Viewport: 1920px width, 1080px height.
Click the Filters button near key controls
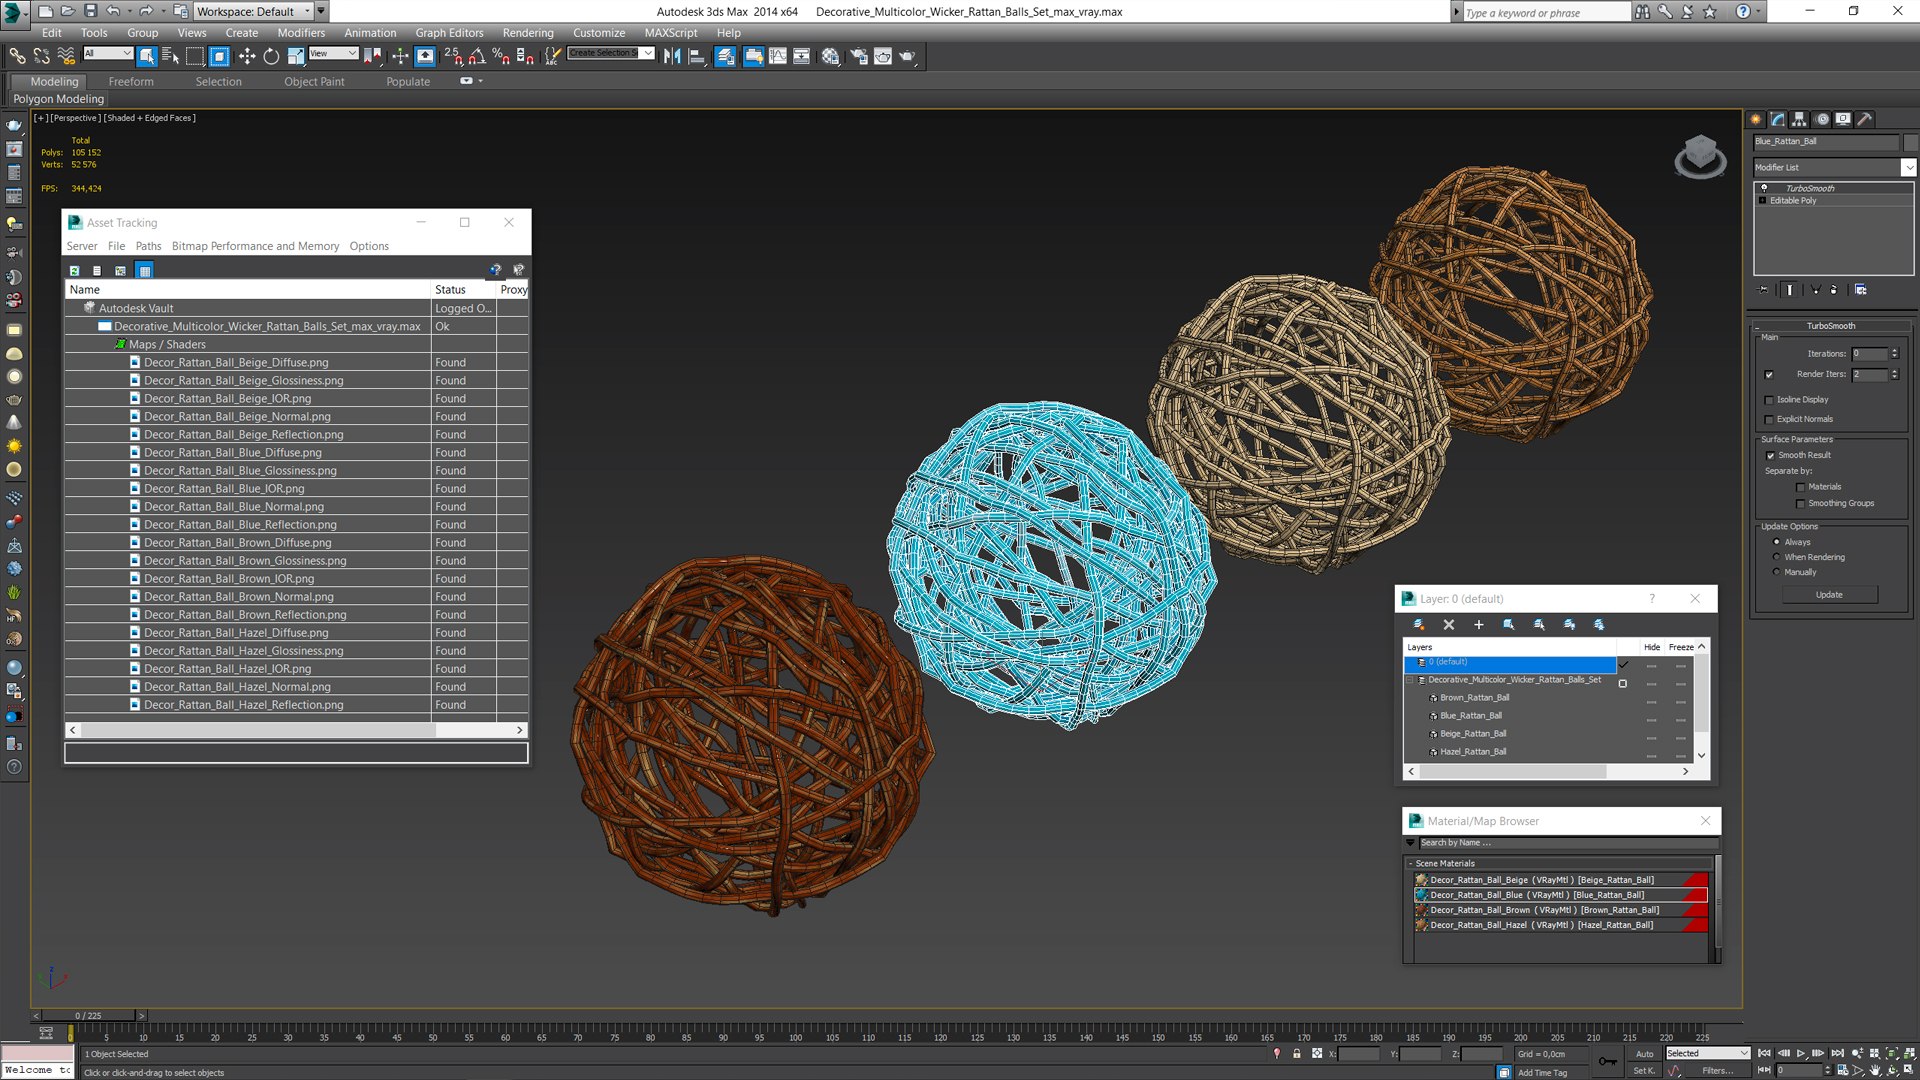[1717, 1071]
